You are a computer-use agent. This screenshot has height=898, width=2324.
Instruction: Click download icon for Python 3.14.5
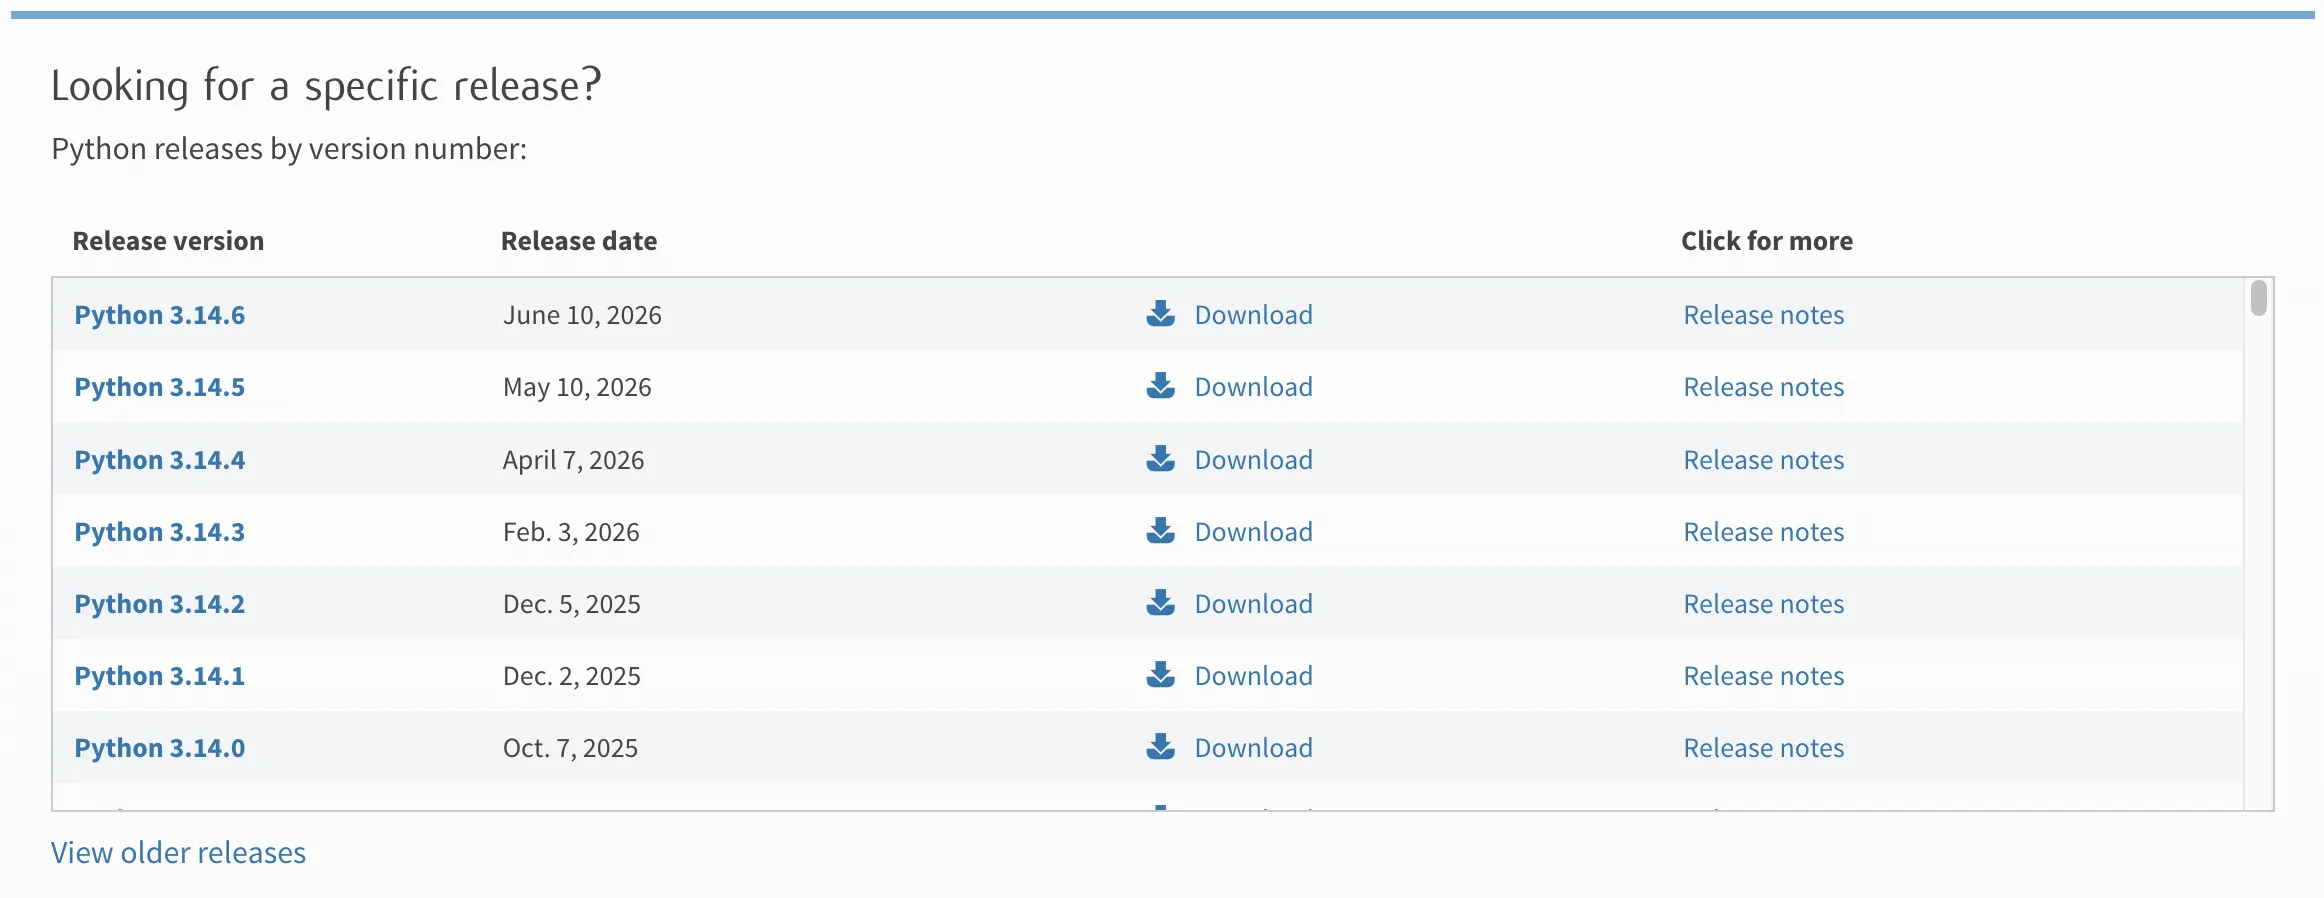pyautogui.click(x=1160, y=386)
